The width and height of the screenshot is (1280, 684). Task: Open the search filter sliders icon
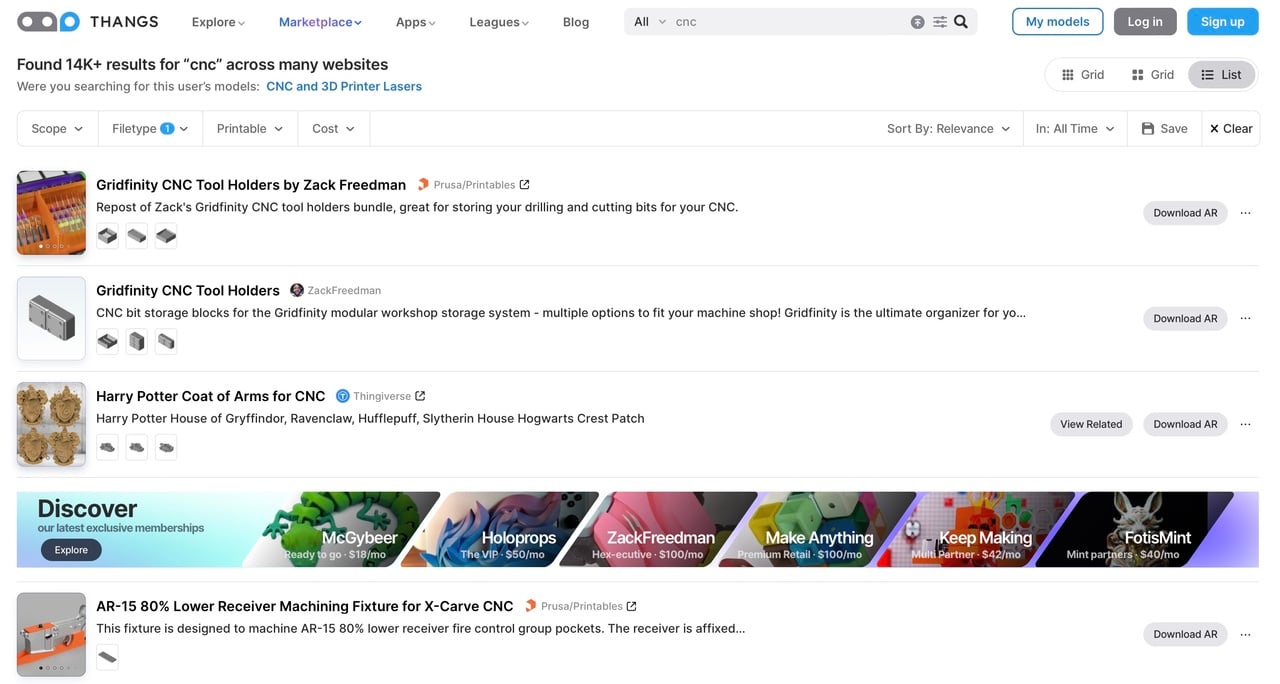940,21
